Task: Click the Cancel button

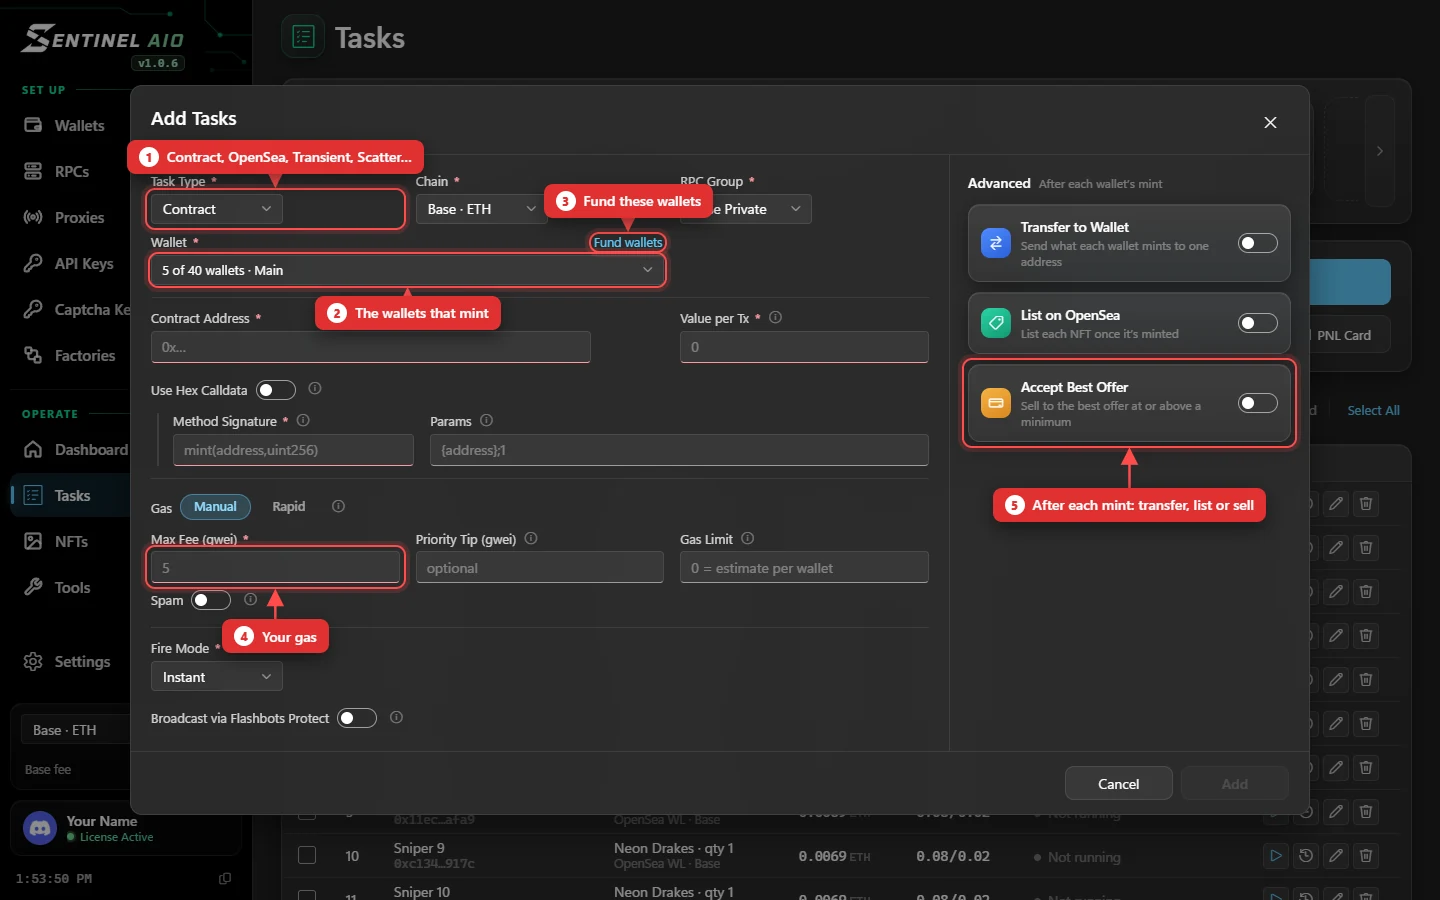Action: pyautogui.click(x=1119, y=784)
